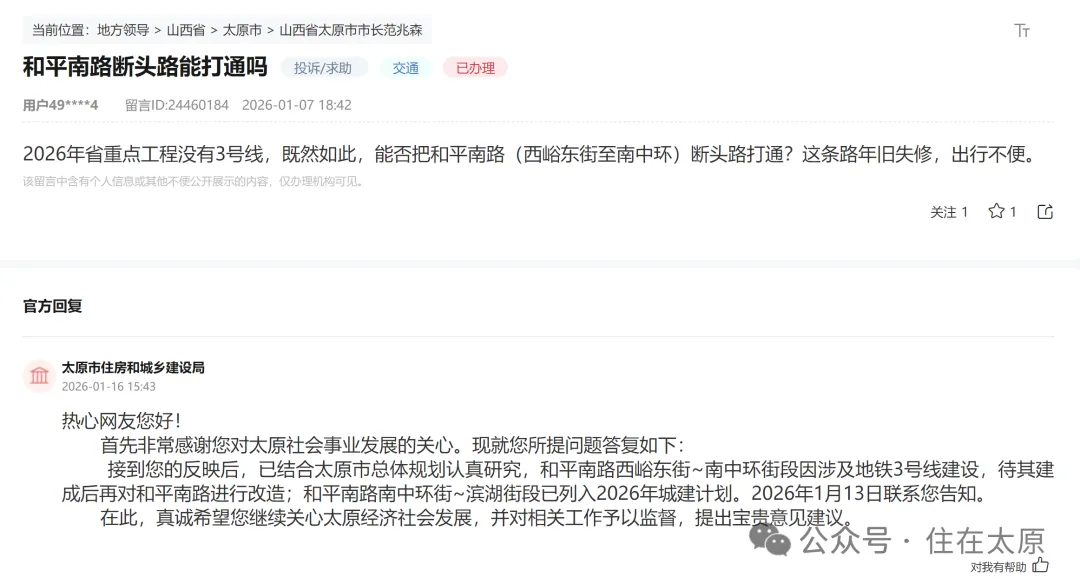Toggle 关注 follow on this message

[x=948, y=212]
